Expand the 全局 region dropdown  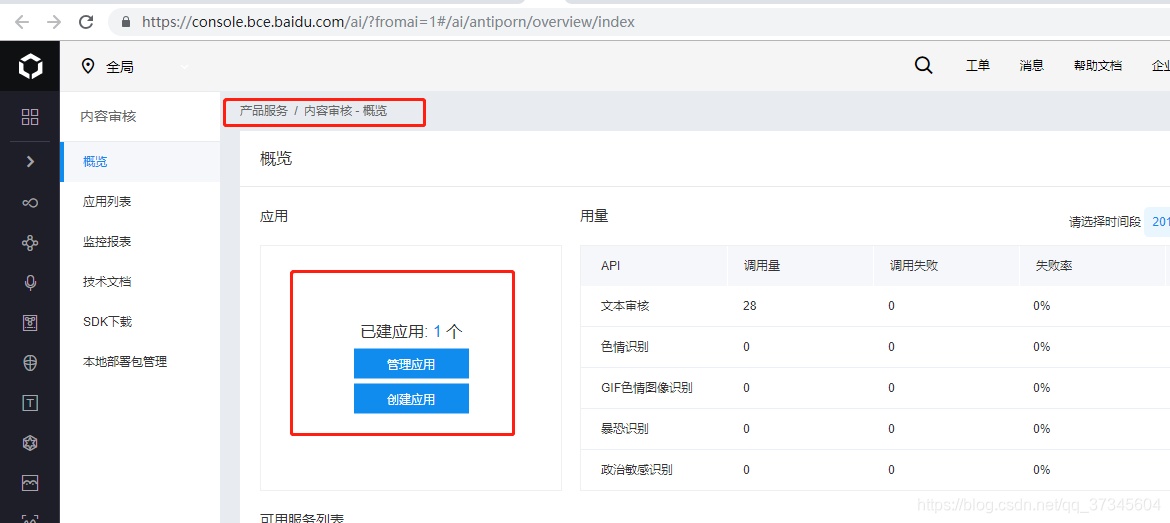tap(184, 67)
